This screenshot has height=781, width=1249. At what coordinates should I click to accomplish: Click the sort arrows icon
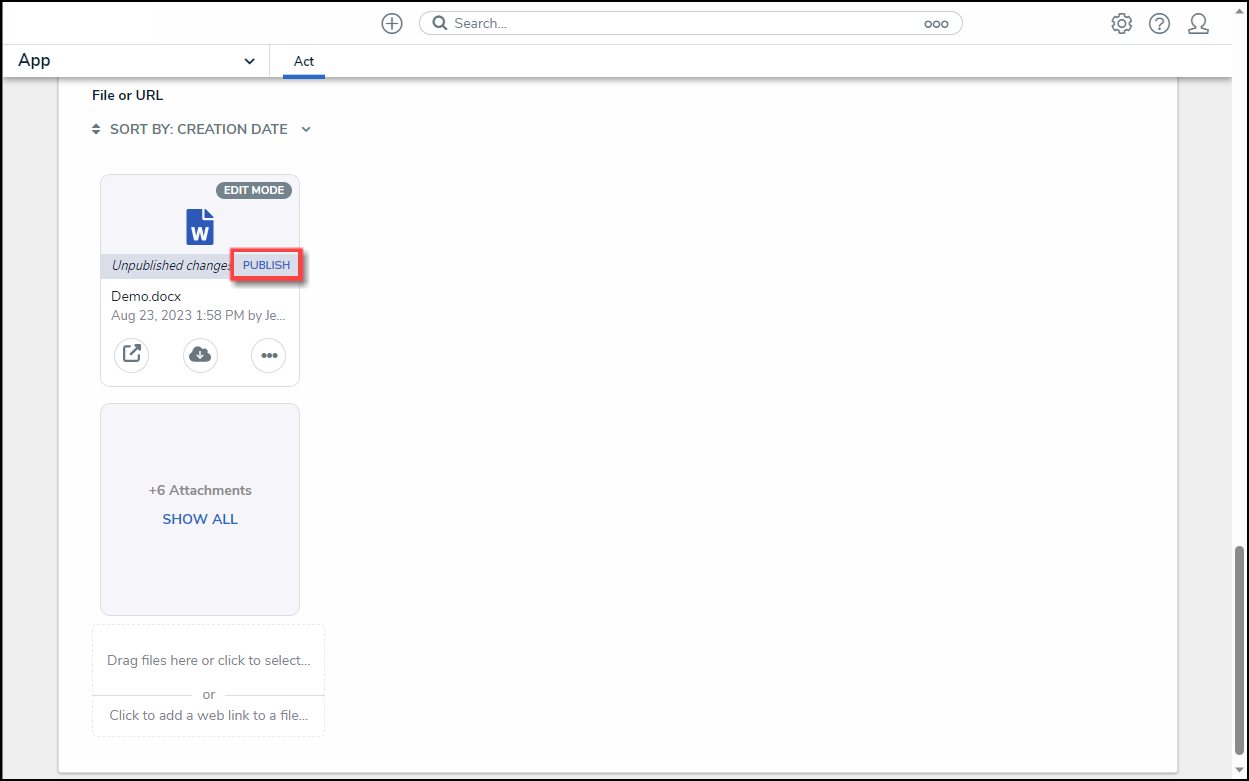click(96, 129)
